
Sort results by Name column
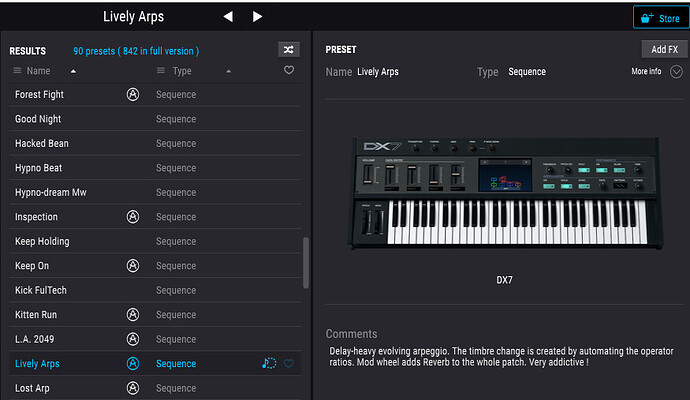tap(38, 71)
